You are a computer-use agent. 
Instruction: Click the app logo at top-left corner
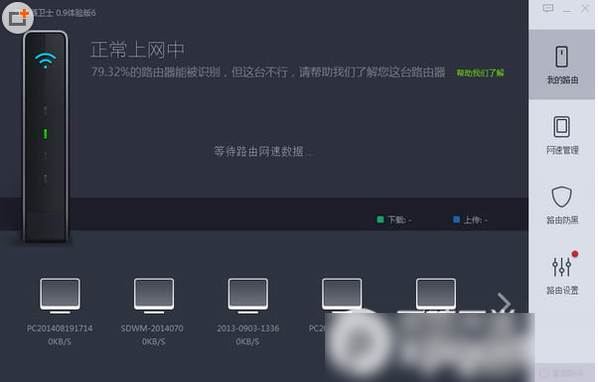tap(18, 18)
